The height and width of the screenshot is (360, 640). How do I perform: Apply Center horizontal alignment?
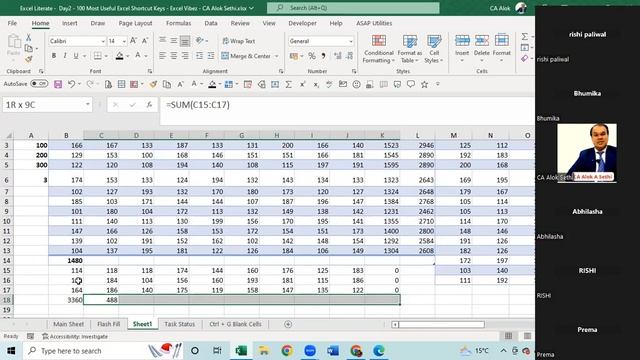(x=173, y=56)
